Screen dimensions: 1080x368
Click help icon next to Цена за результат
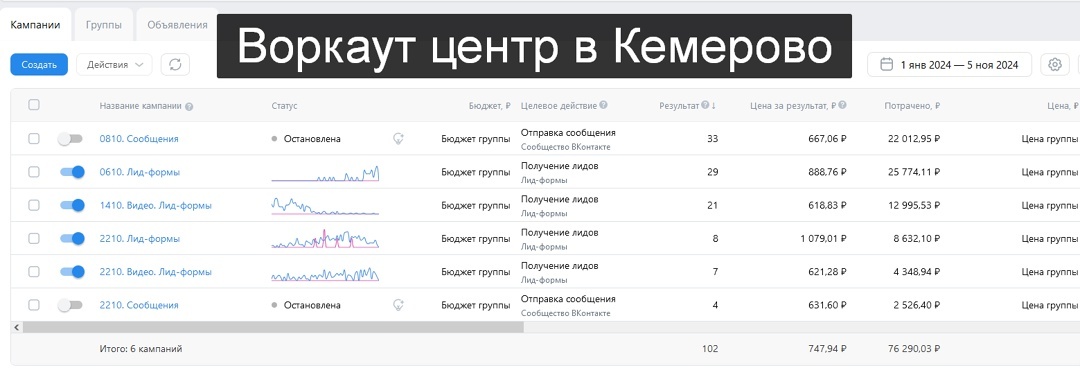click(x=842, y=105)
